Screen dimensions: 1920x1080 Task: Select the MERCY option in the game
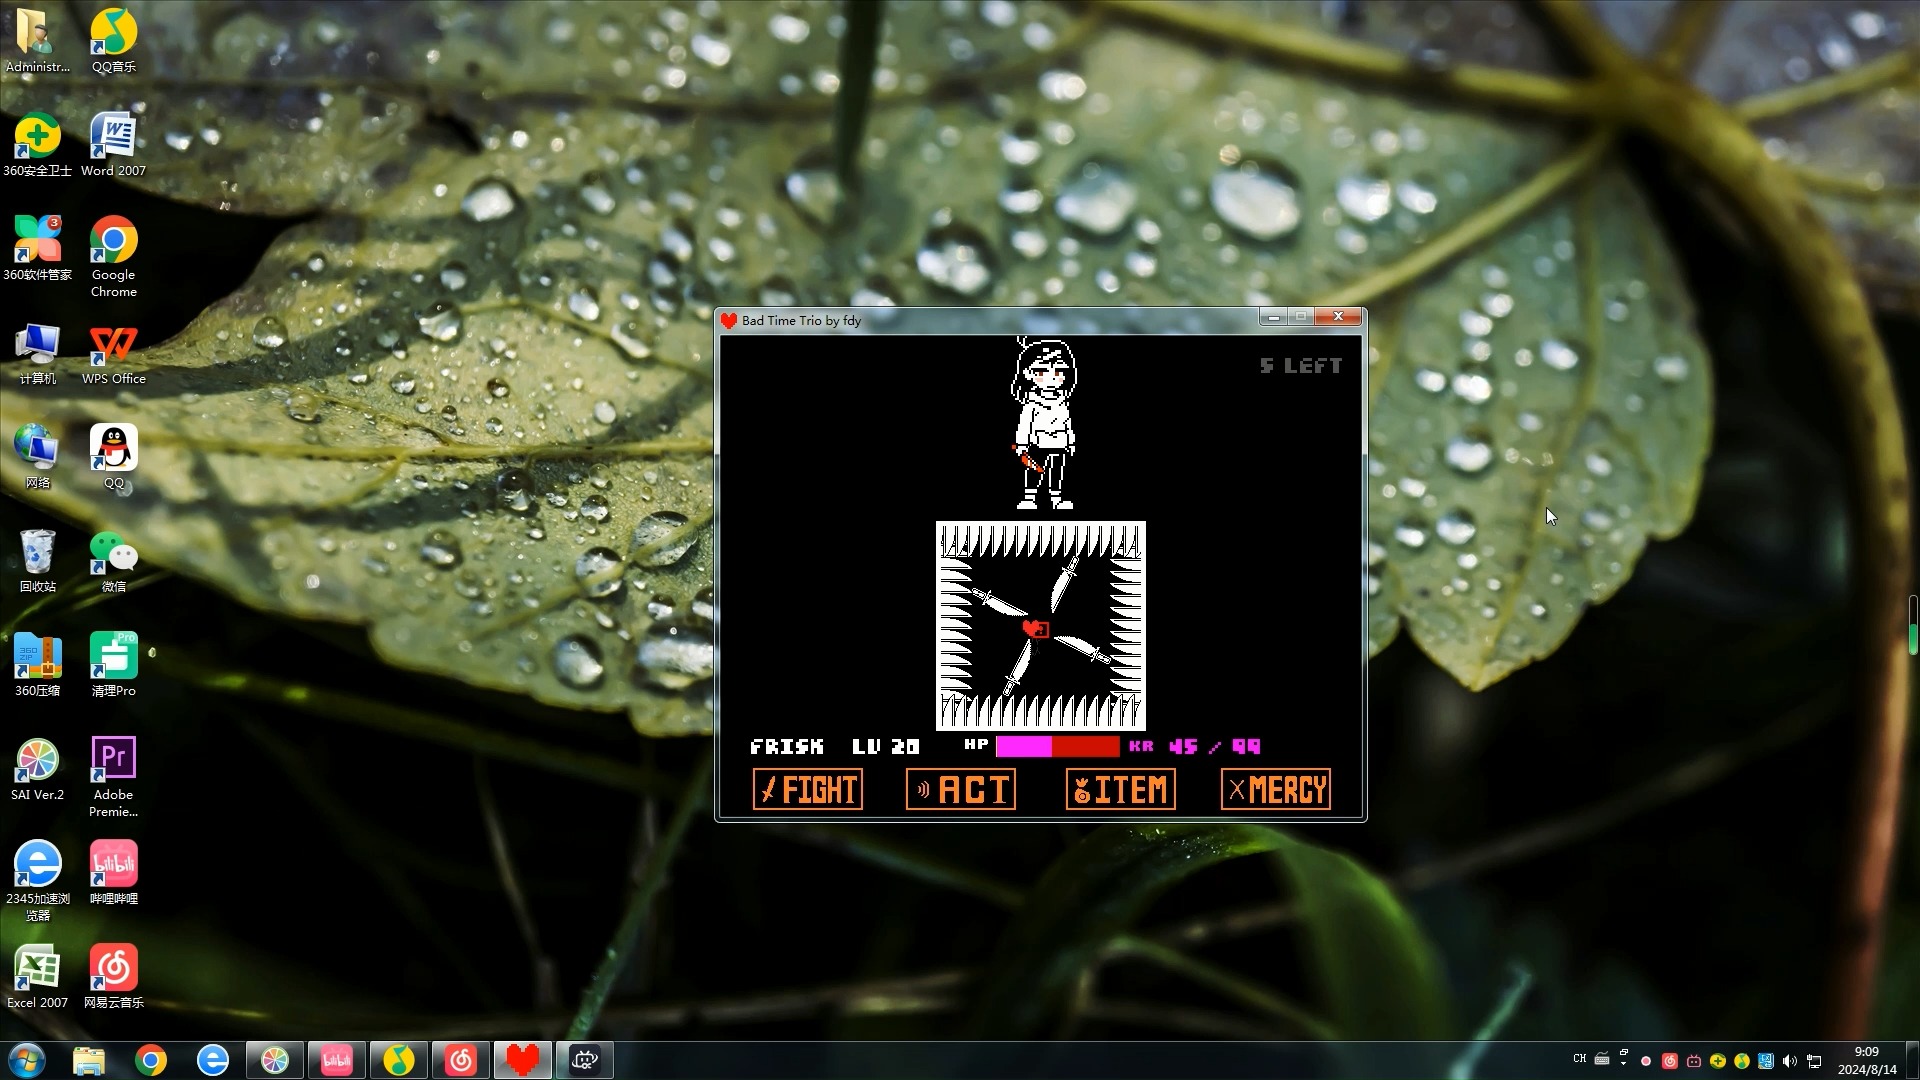coord(1276,789)
